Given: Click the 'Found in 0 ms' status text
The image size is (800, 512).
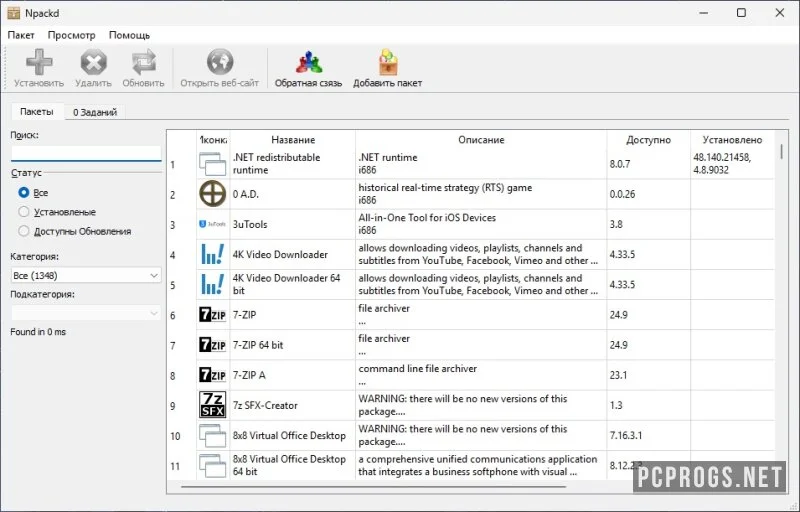Looking at the screenshot, I should [x=38, y=332].
